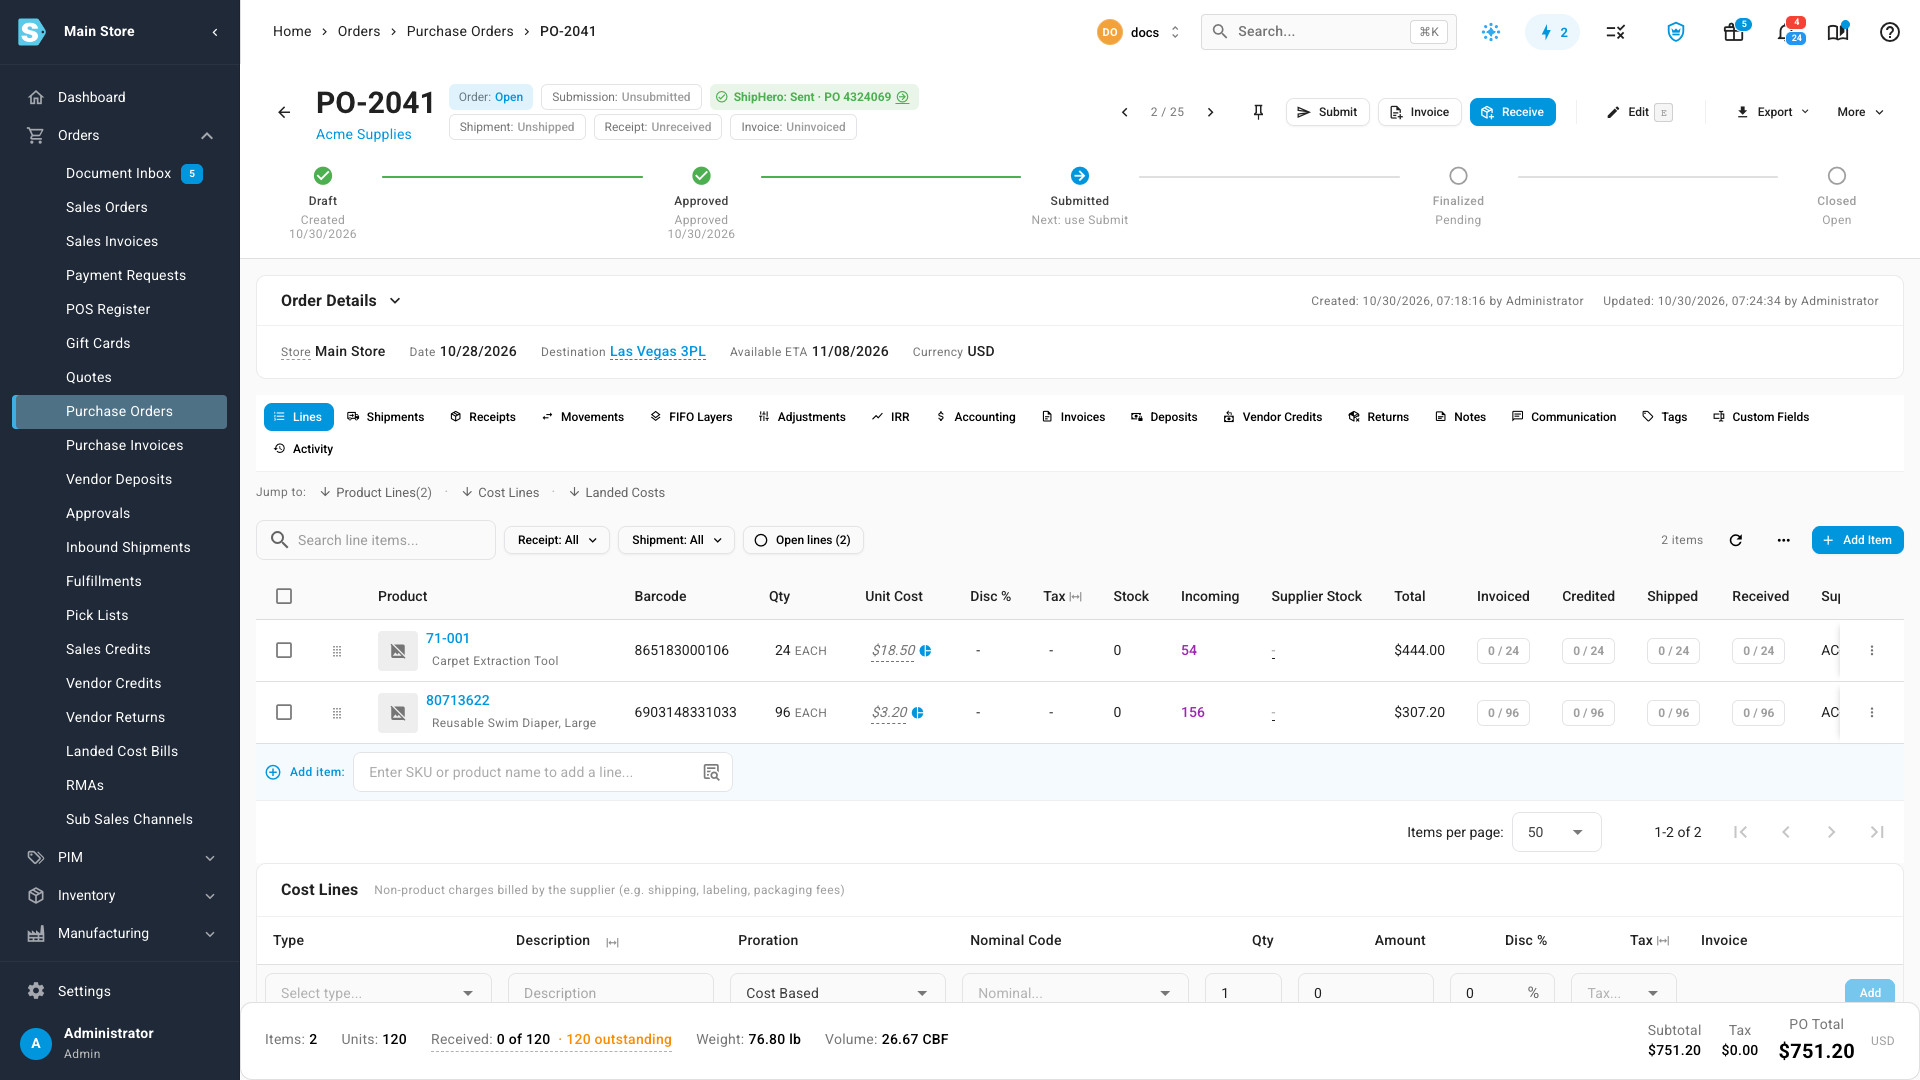This screenshot has width=1920, height=1080.
Task: Open the Cost Based proration dropdown
Action: coord(837,992)
